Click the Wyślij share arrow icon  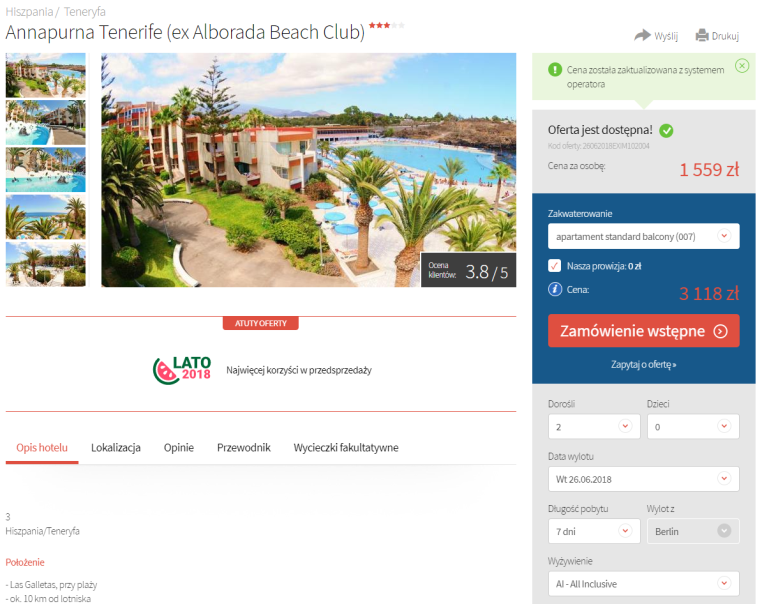(642, 35)
